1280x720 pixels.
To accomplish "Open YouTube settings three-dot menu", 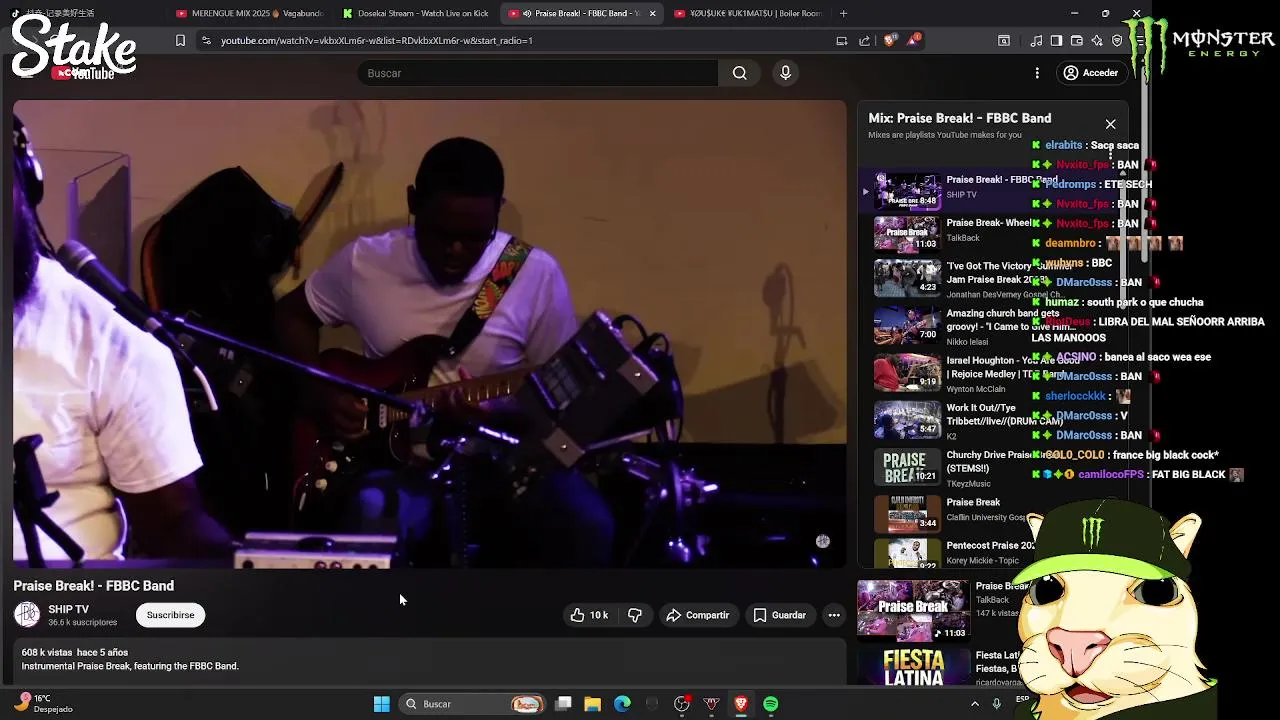I will tap(1037, 73).
